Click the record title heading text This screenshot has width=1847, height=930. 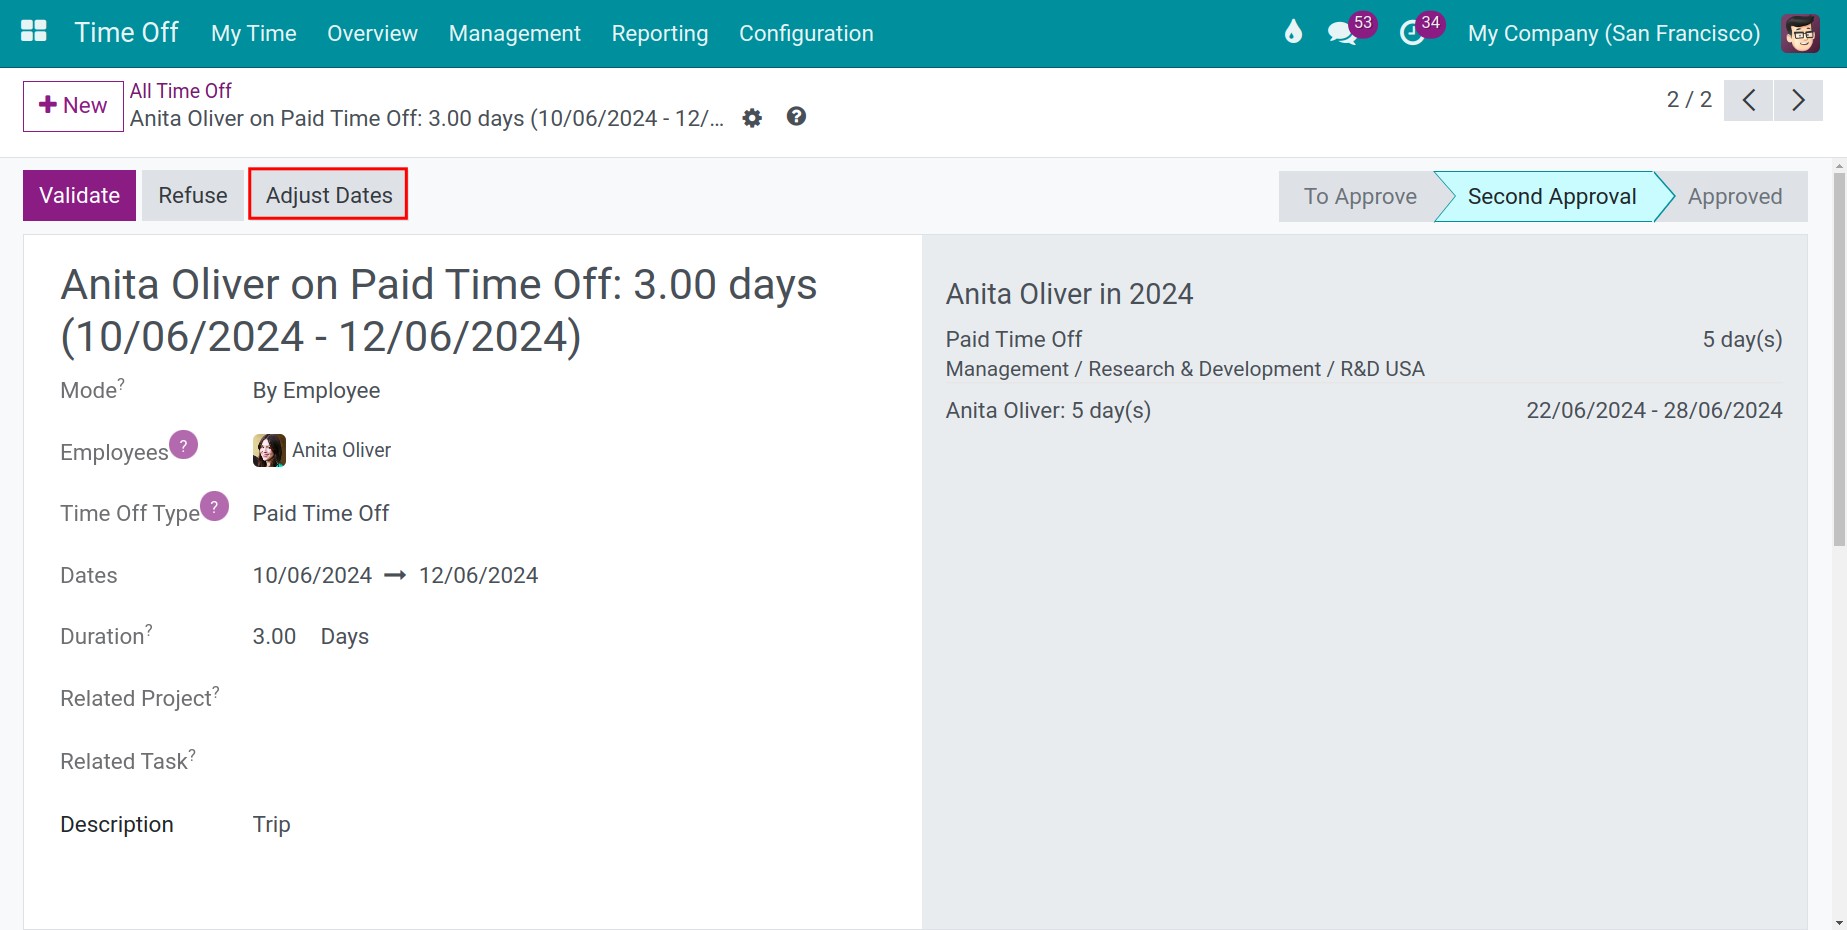coord(439,310)
